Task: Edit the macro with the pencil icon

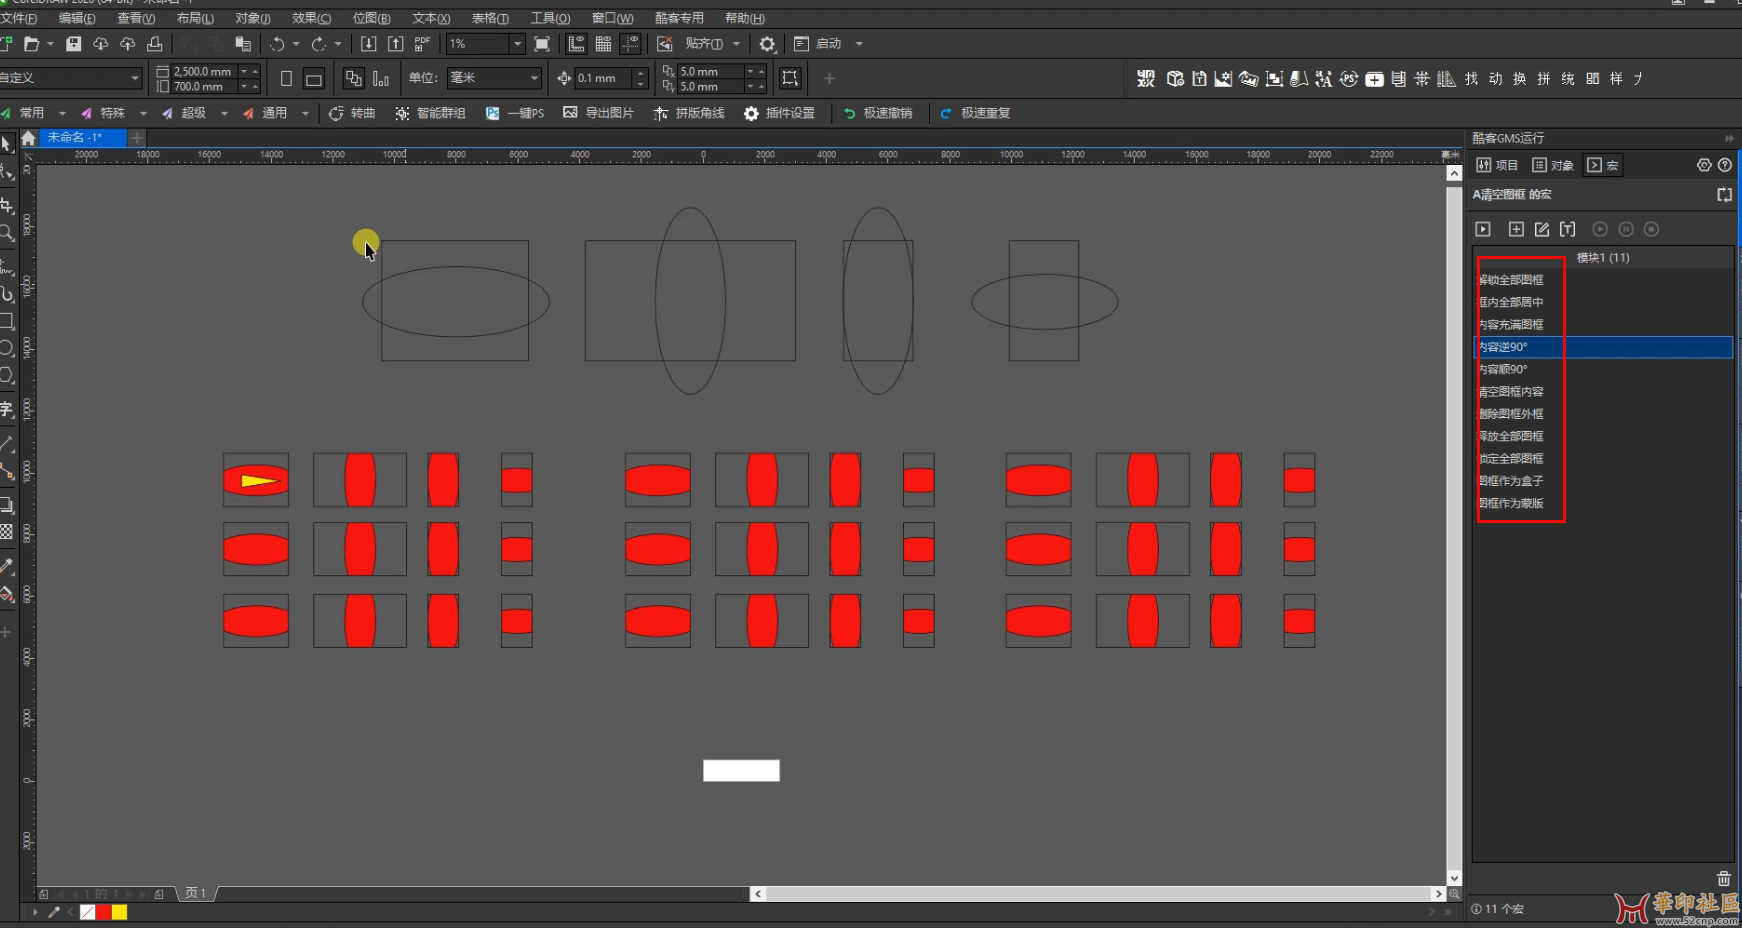Action: click(x=1542, y=229)
